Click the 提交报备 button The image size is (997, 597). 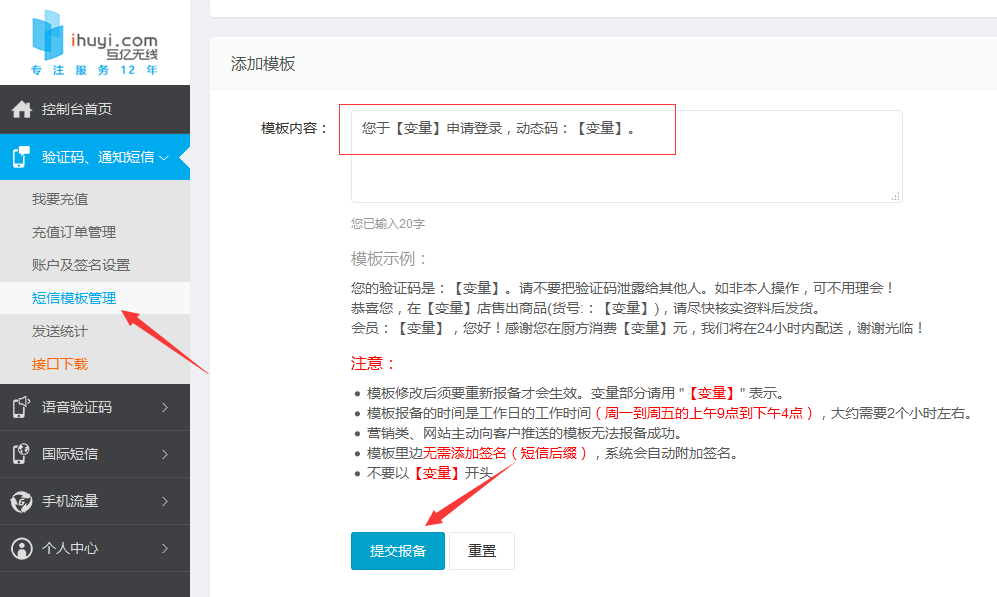pyautogui.click(x=397, y=551)
